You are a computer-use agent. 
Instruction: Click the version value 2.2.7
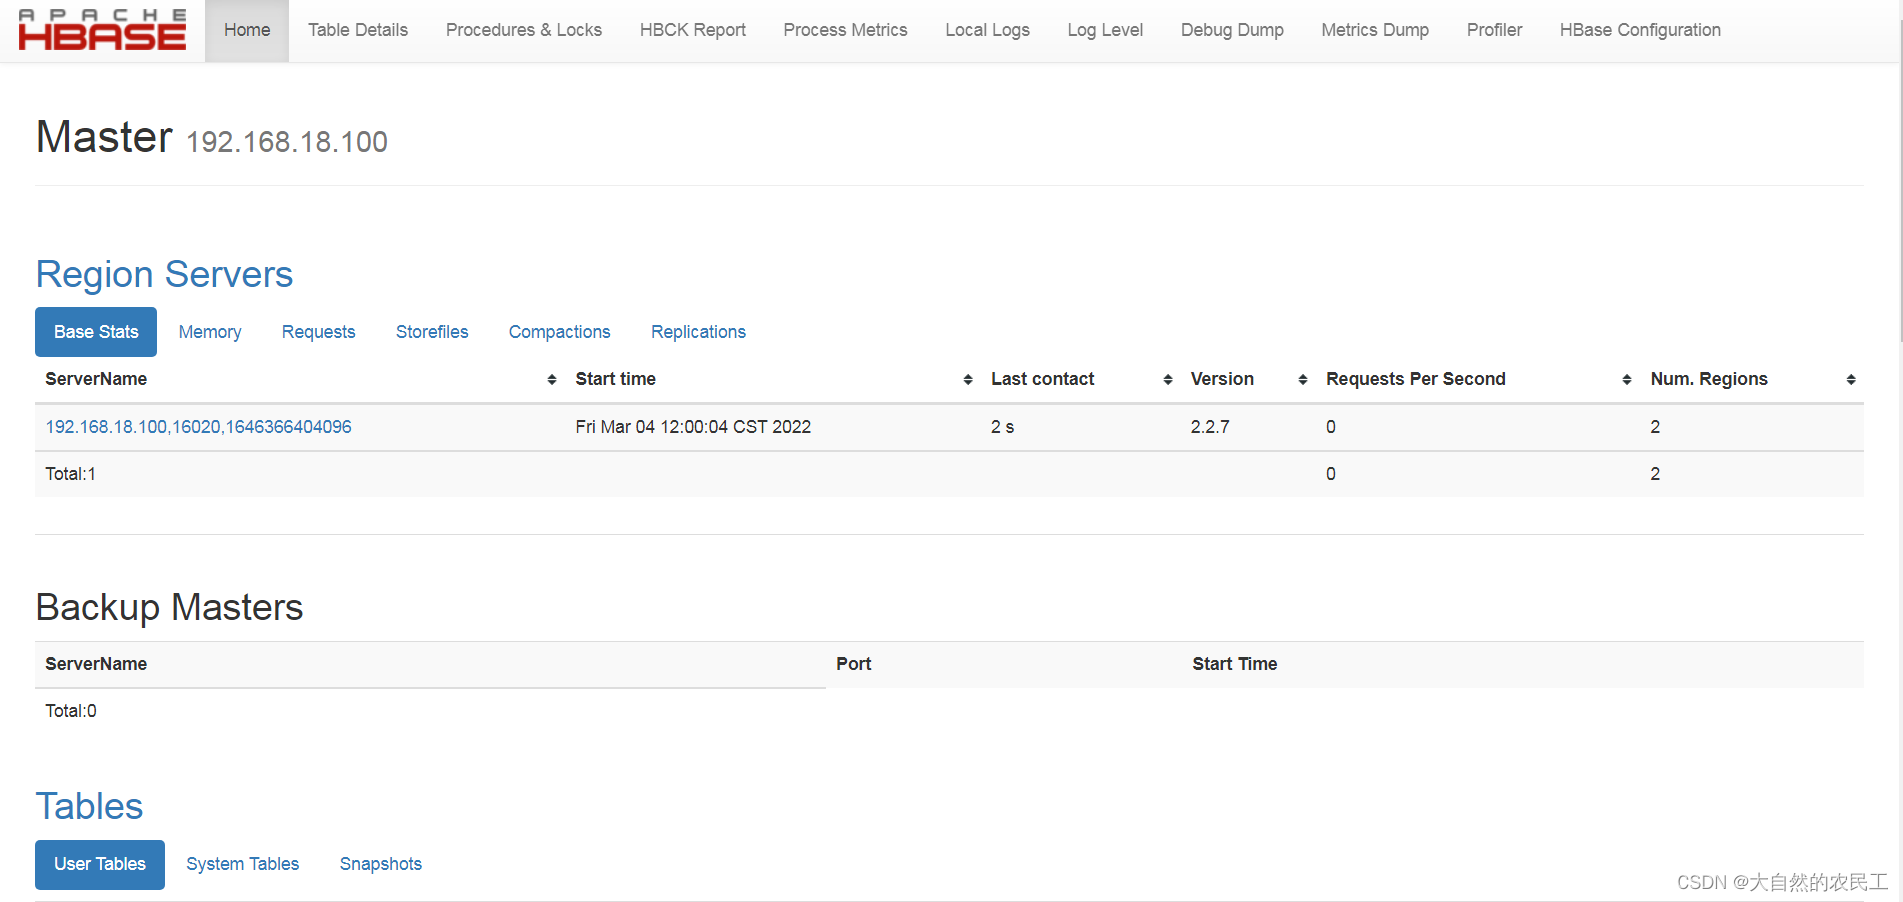click(1210, 427)
